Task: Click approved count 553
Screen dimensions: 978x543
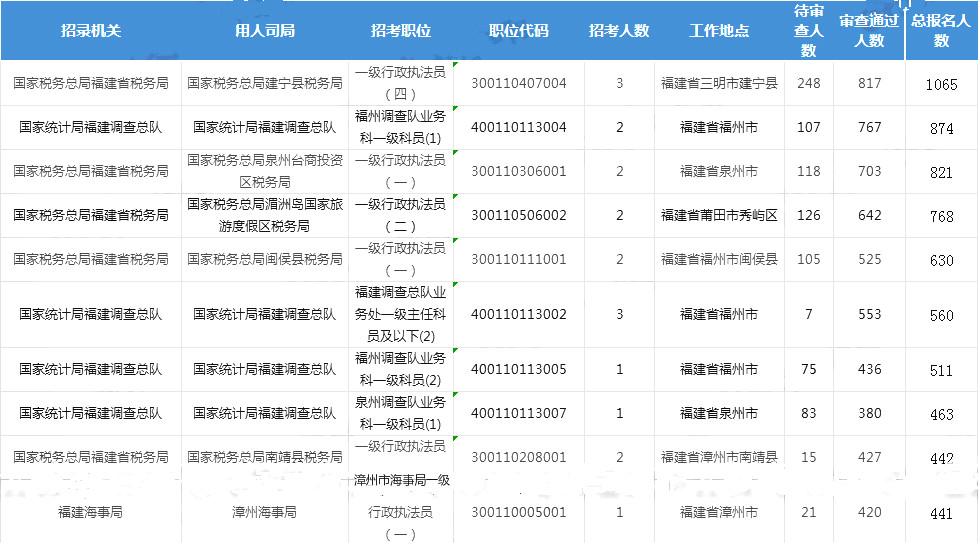Action: (x=869, y=314)
